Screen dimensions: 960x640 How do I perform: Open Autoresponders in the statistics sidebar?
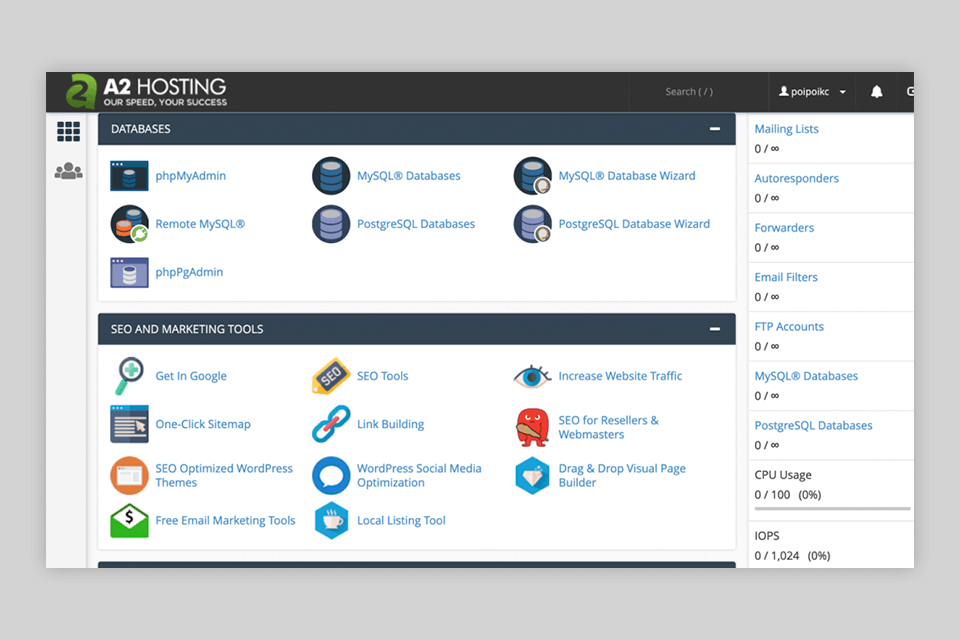(797, 179)
